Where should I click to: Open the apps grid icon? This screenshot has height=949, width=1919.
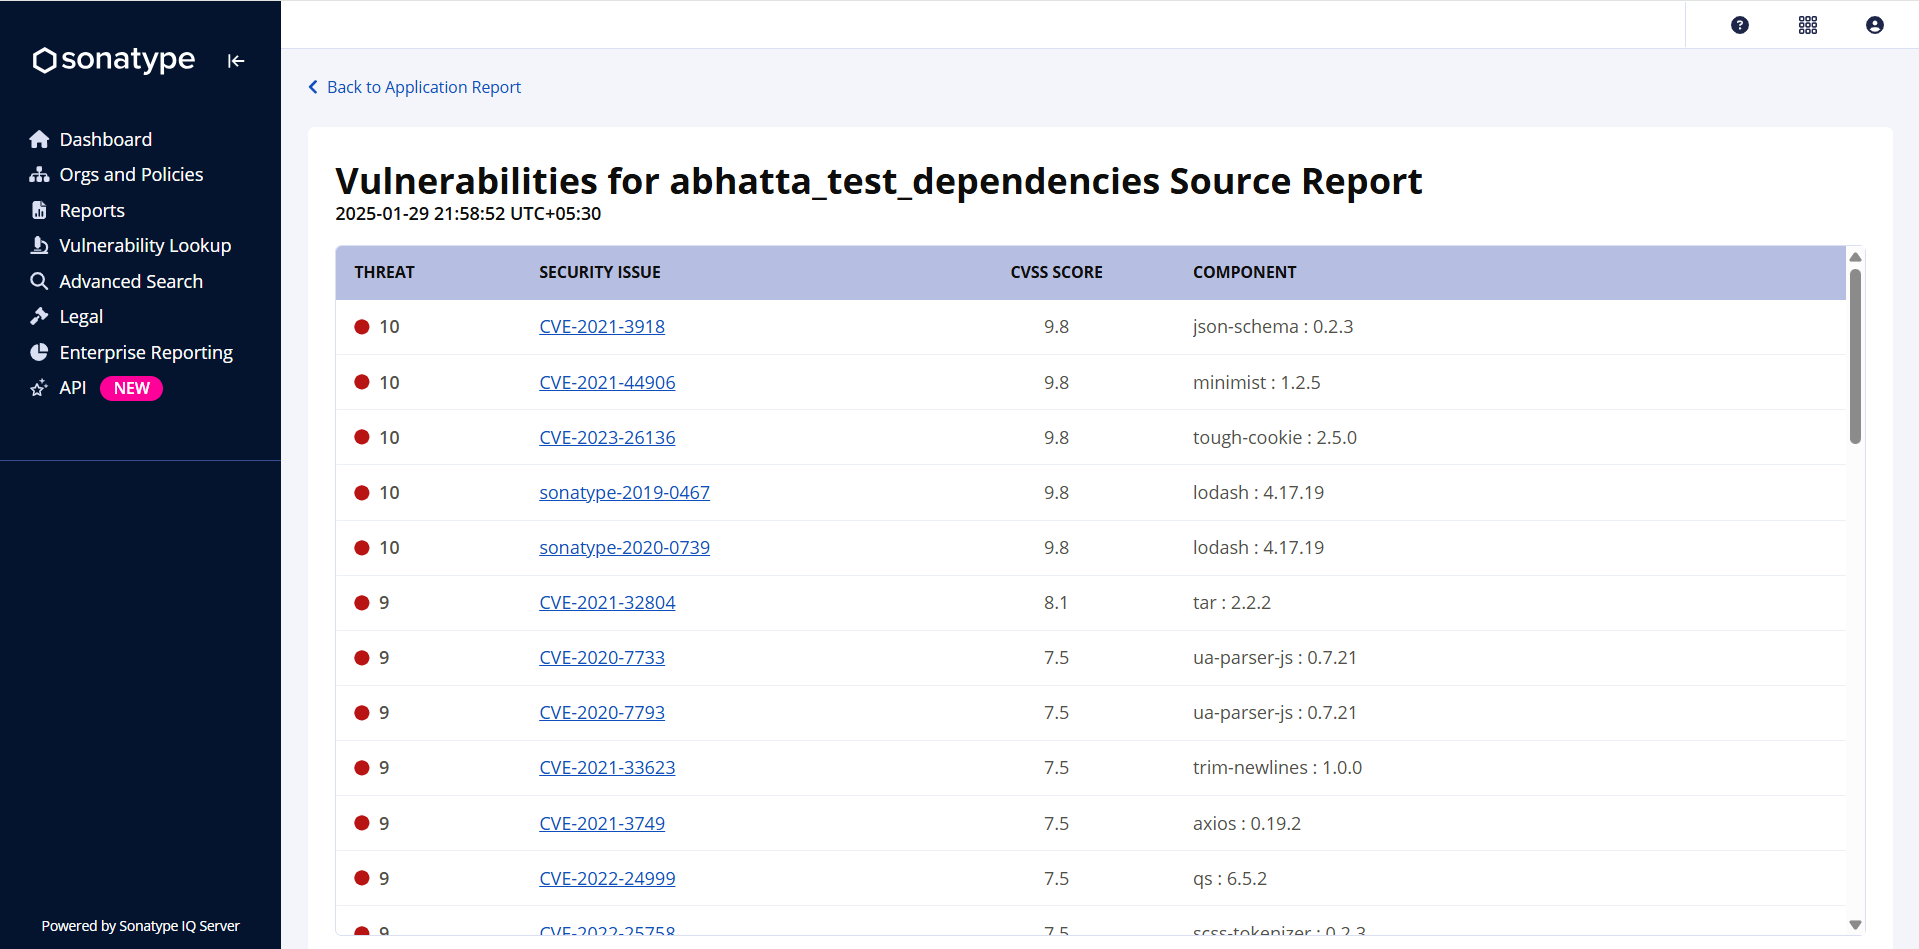click(x=1808, y=25)
